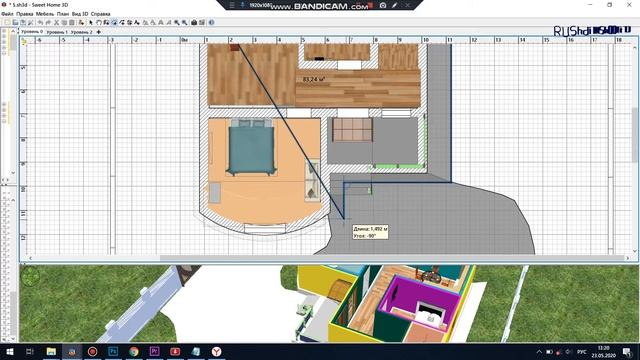Click the 3D view navigation arrows widget
The image size is (640, 360).
coord(31,277)
